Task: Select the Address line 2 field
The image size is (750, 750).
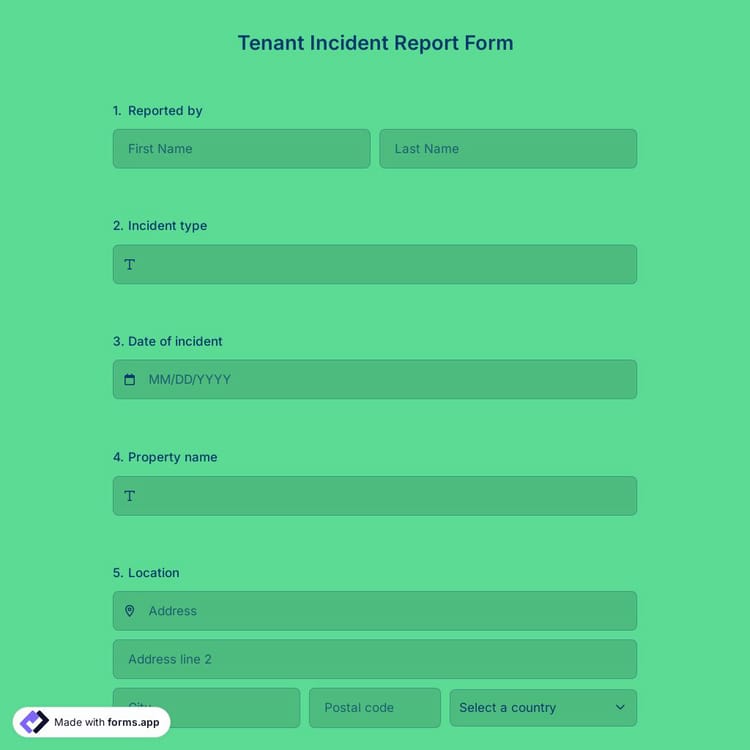Action: pos(375,660)
